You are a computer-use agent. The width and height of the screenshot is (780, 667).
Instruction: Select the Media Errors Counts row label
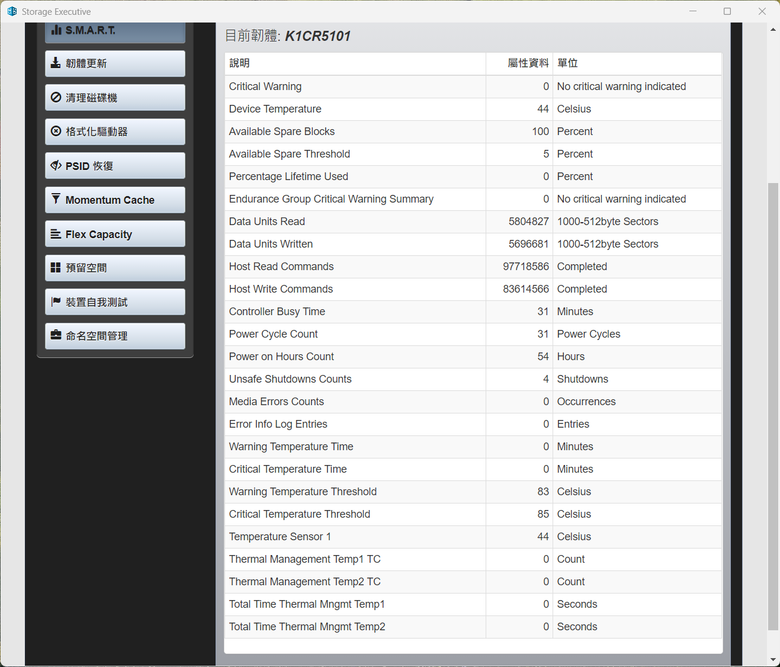pyautogui.click(x=276, y=401)
